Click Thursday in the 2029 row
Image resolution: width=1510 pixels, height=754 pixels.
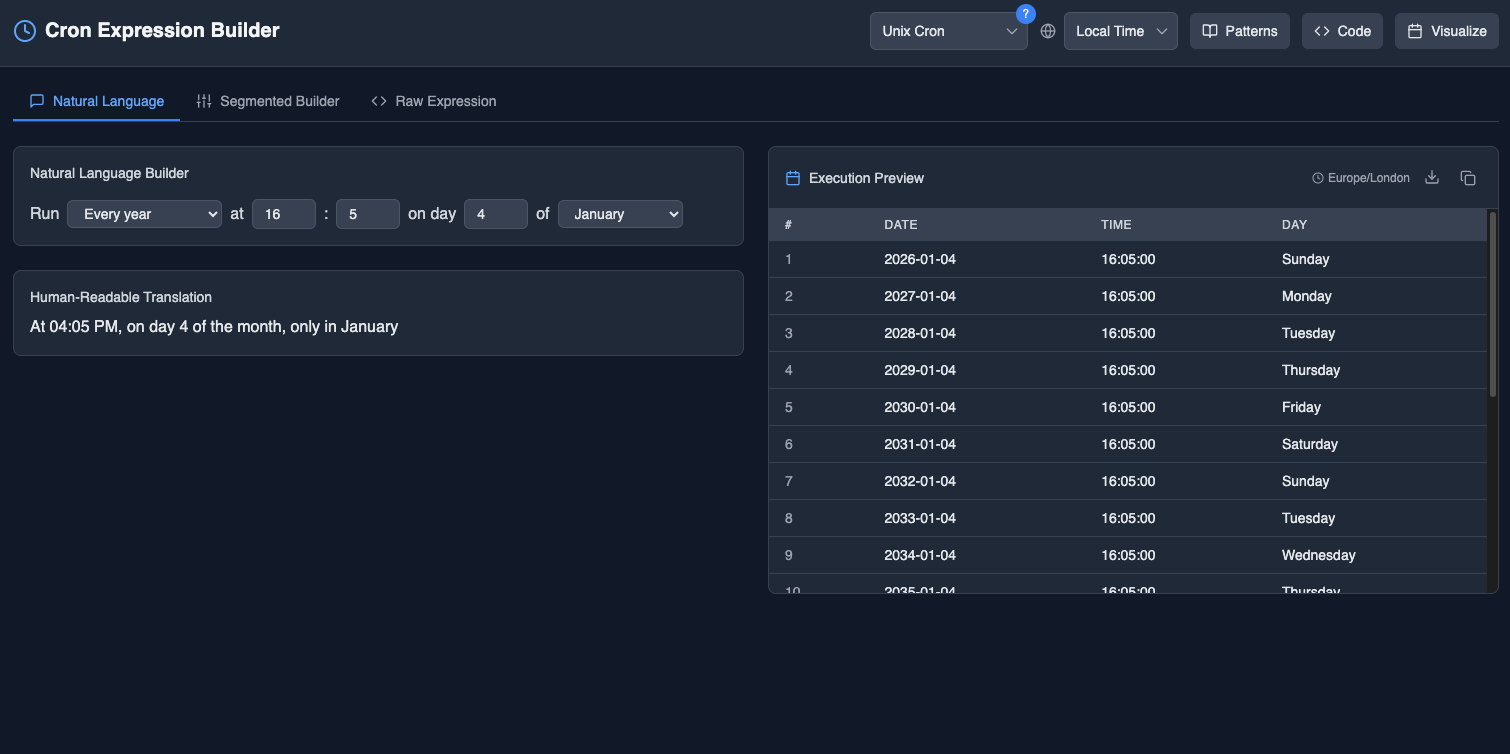coord(1311,370)
